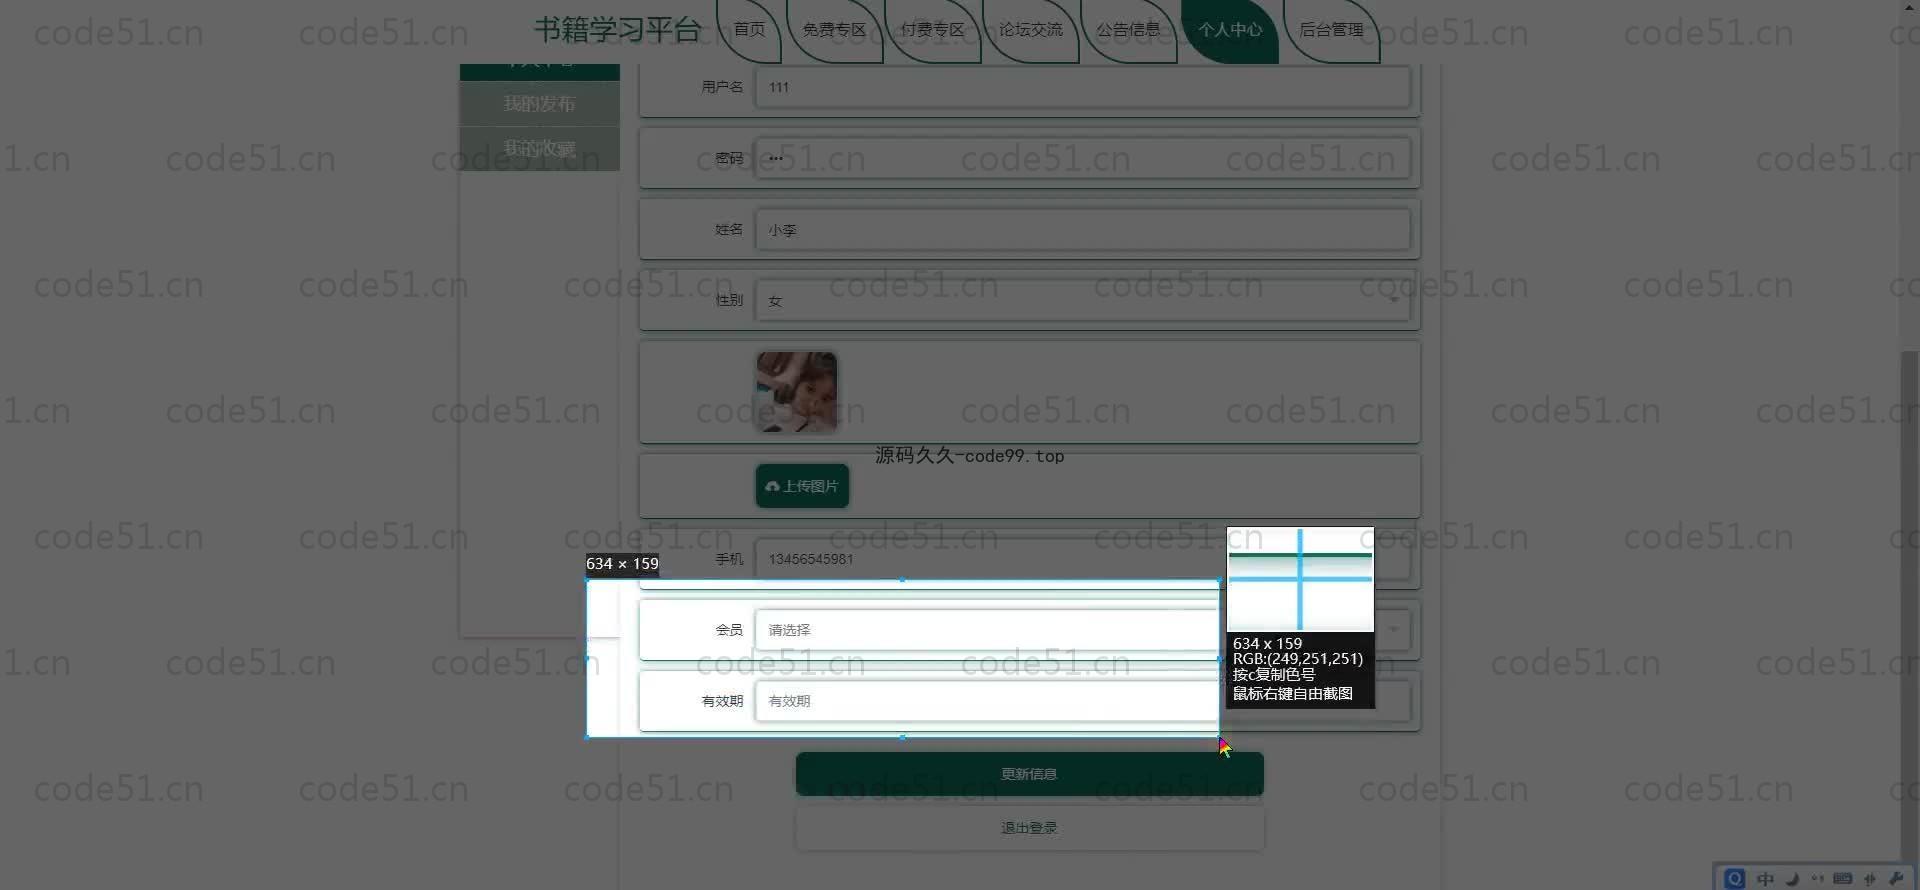Click the input method logo icon

(1735, 878)
